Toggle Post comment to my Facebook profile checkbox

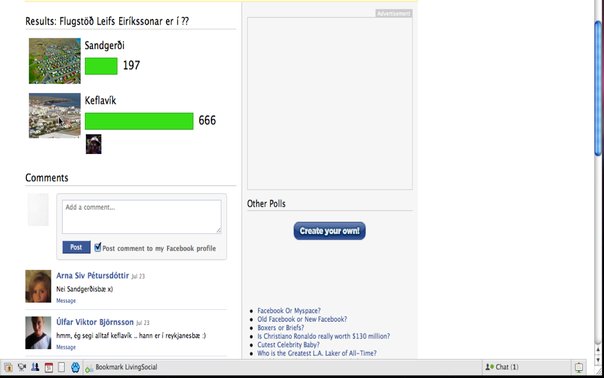coord(98,247)
